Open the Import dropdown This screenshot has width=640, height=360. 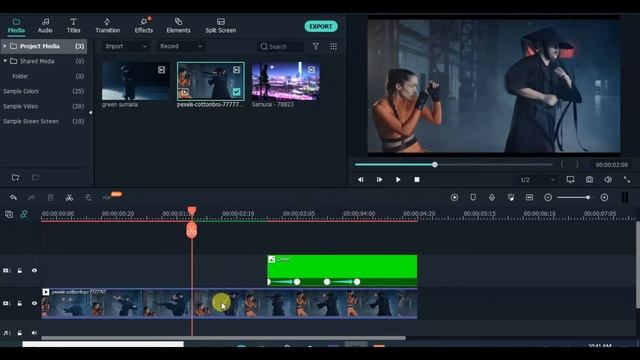point(126,47)
